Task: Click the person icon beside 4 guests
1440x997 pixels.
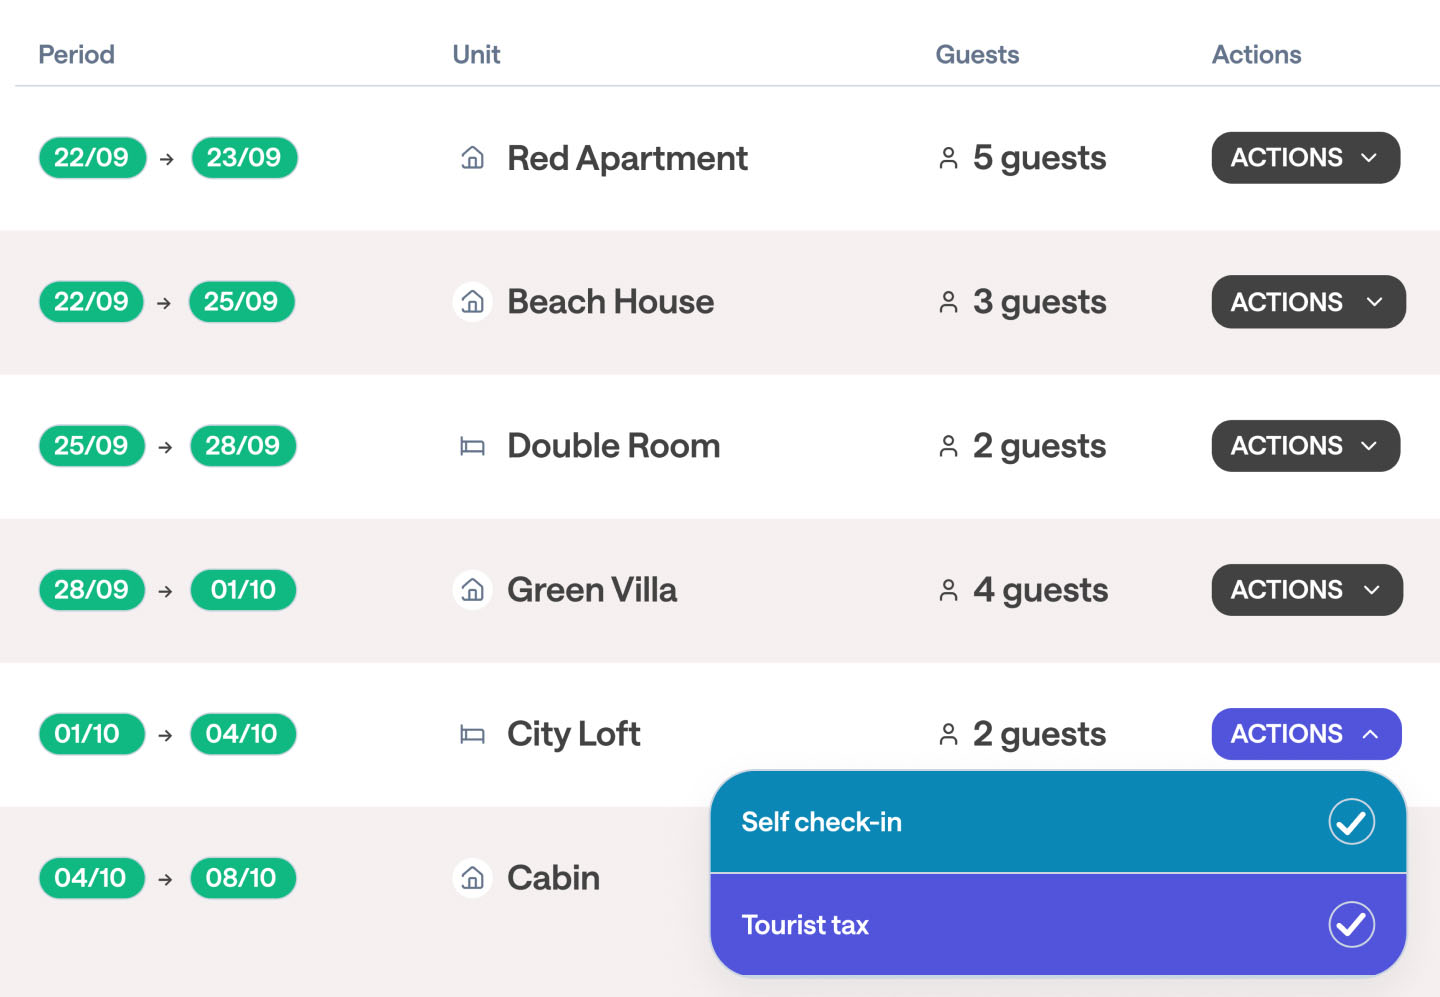Action: pyautogui.click(x=948, y=591)
